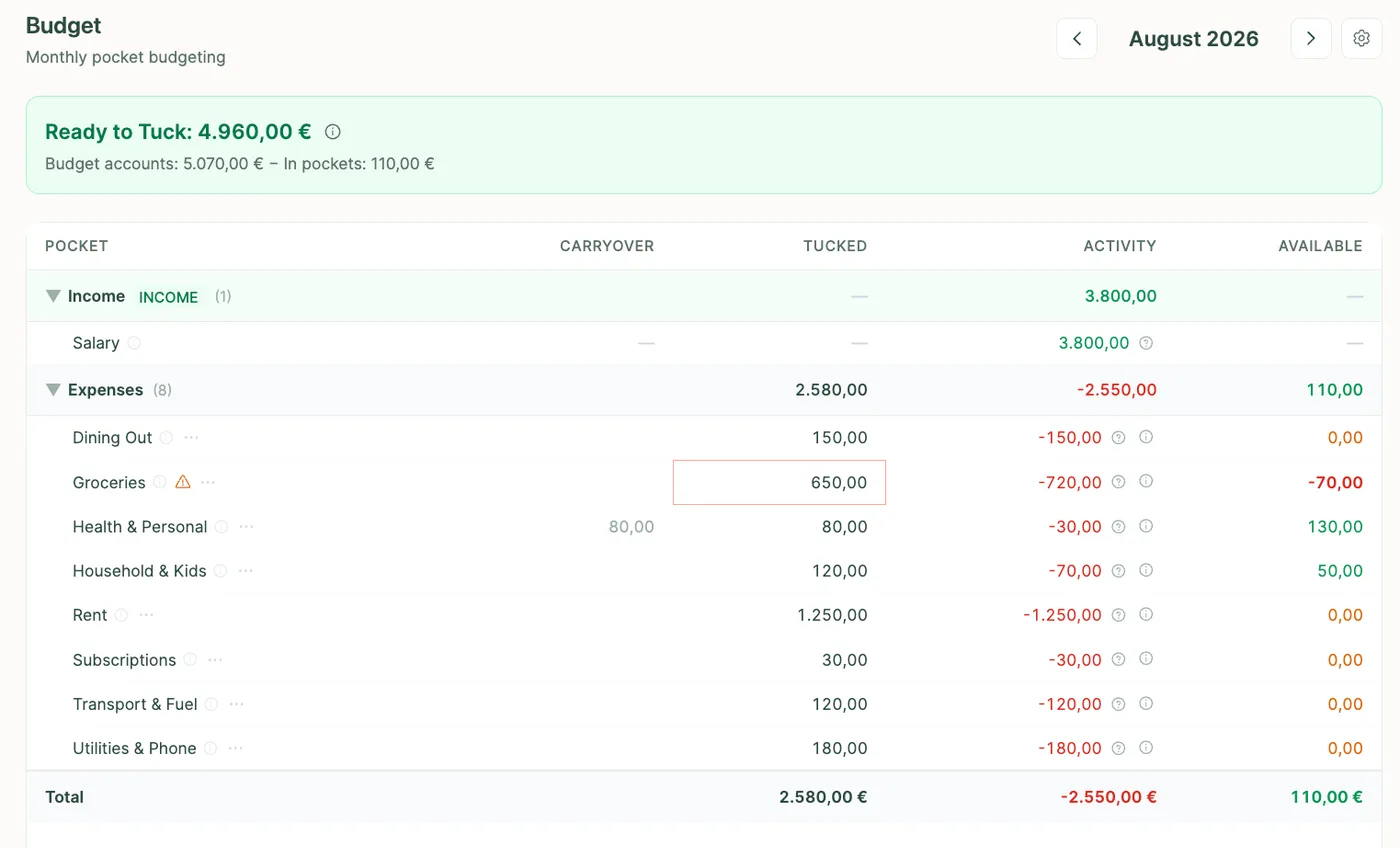The image size is (1400, 848).
Task: Open three-dot menu for Dining Out
Action: coord(192,437)
